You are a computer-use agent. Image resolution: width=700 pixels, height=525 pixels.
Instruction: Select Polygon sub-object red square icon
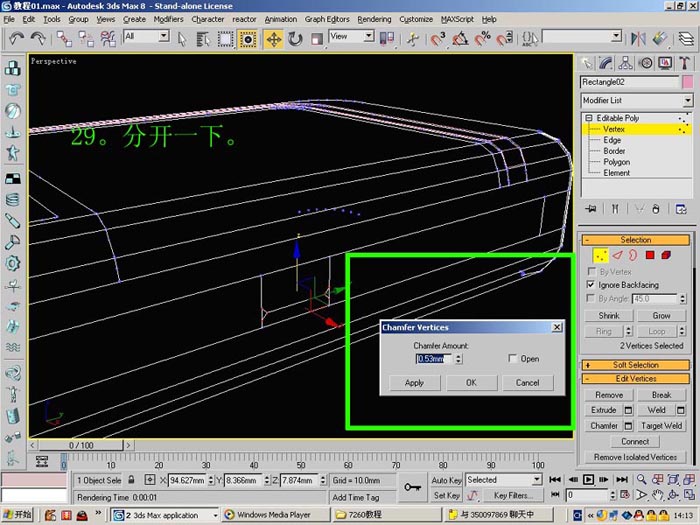pos(650,255)
